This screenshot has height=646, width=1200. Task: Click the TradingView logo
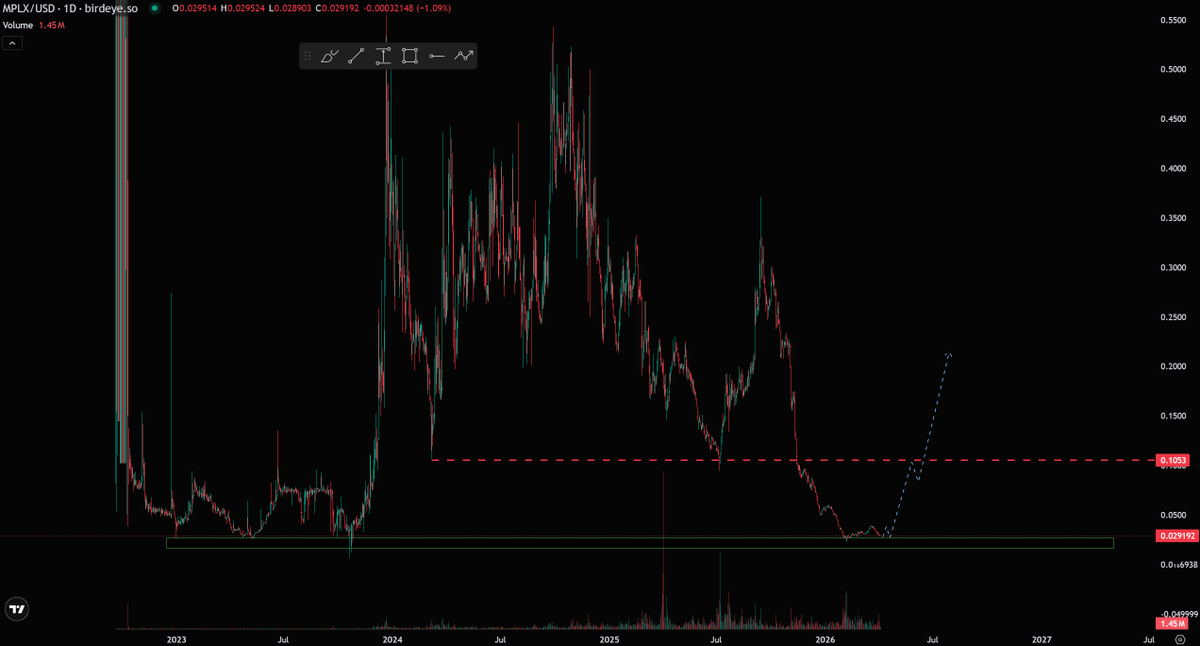[17, 608]
